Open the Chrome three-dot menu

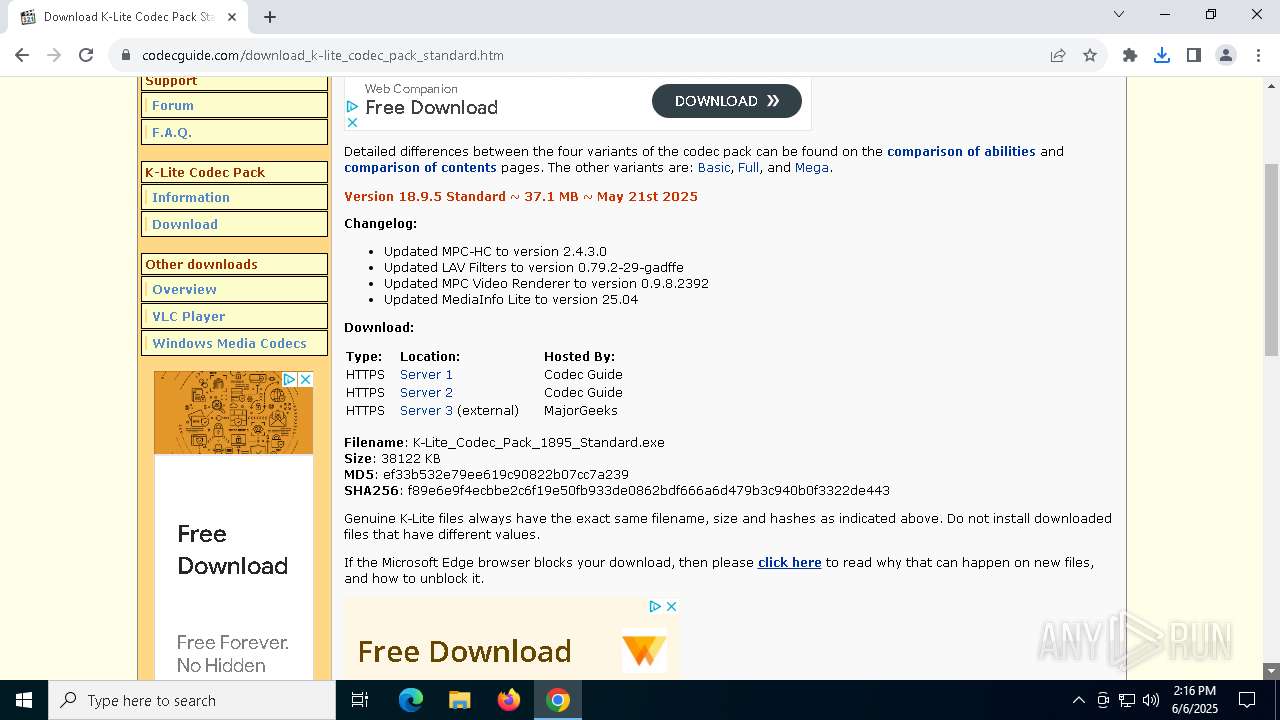click(1257, 55)
